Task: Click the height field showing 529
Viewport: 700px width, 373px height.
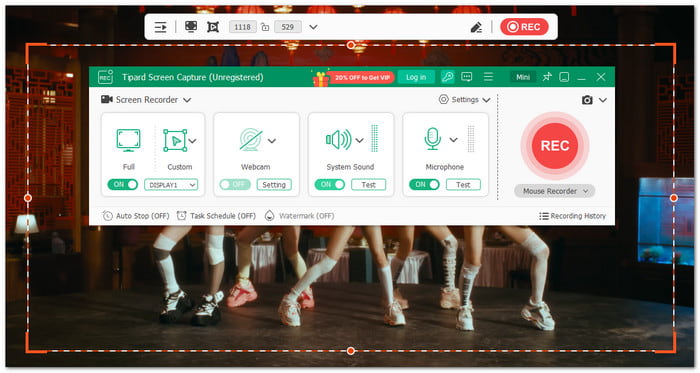Action: tap(288, 27)
